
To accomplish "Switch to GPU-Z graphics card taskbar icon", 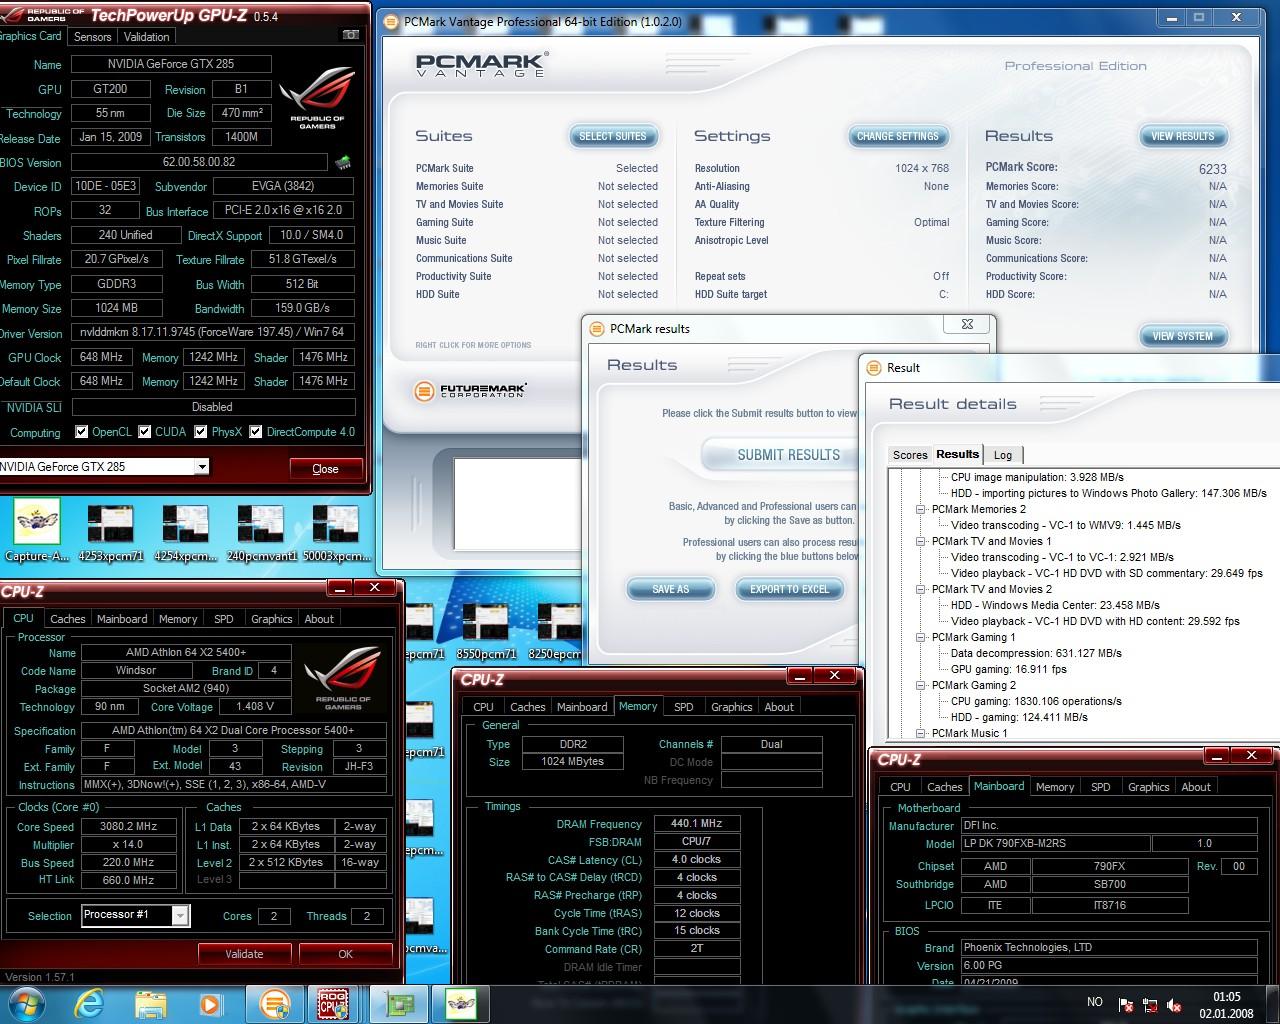I will click(400, 1003).
